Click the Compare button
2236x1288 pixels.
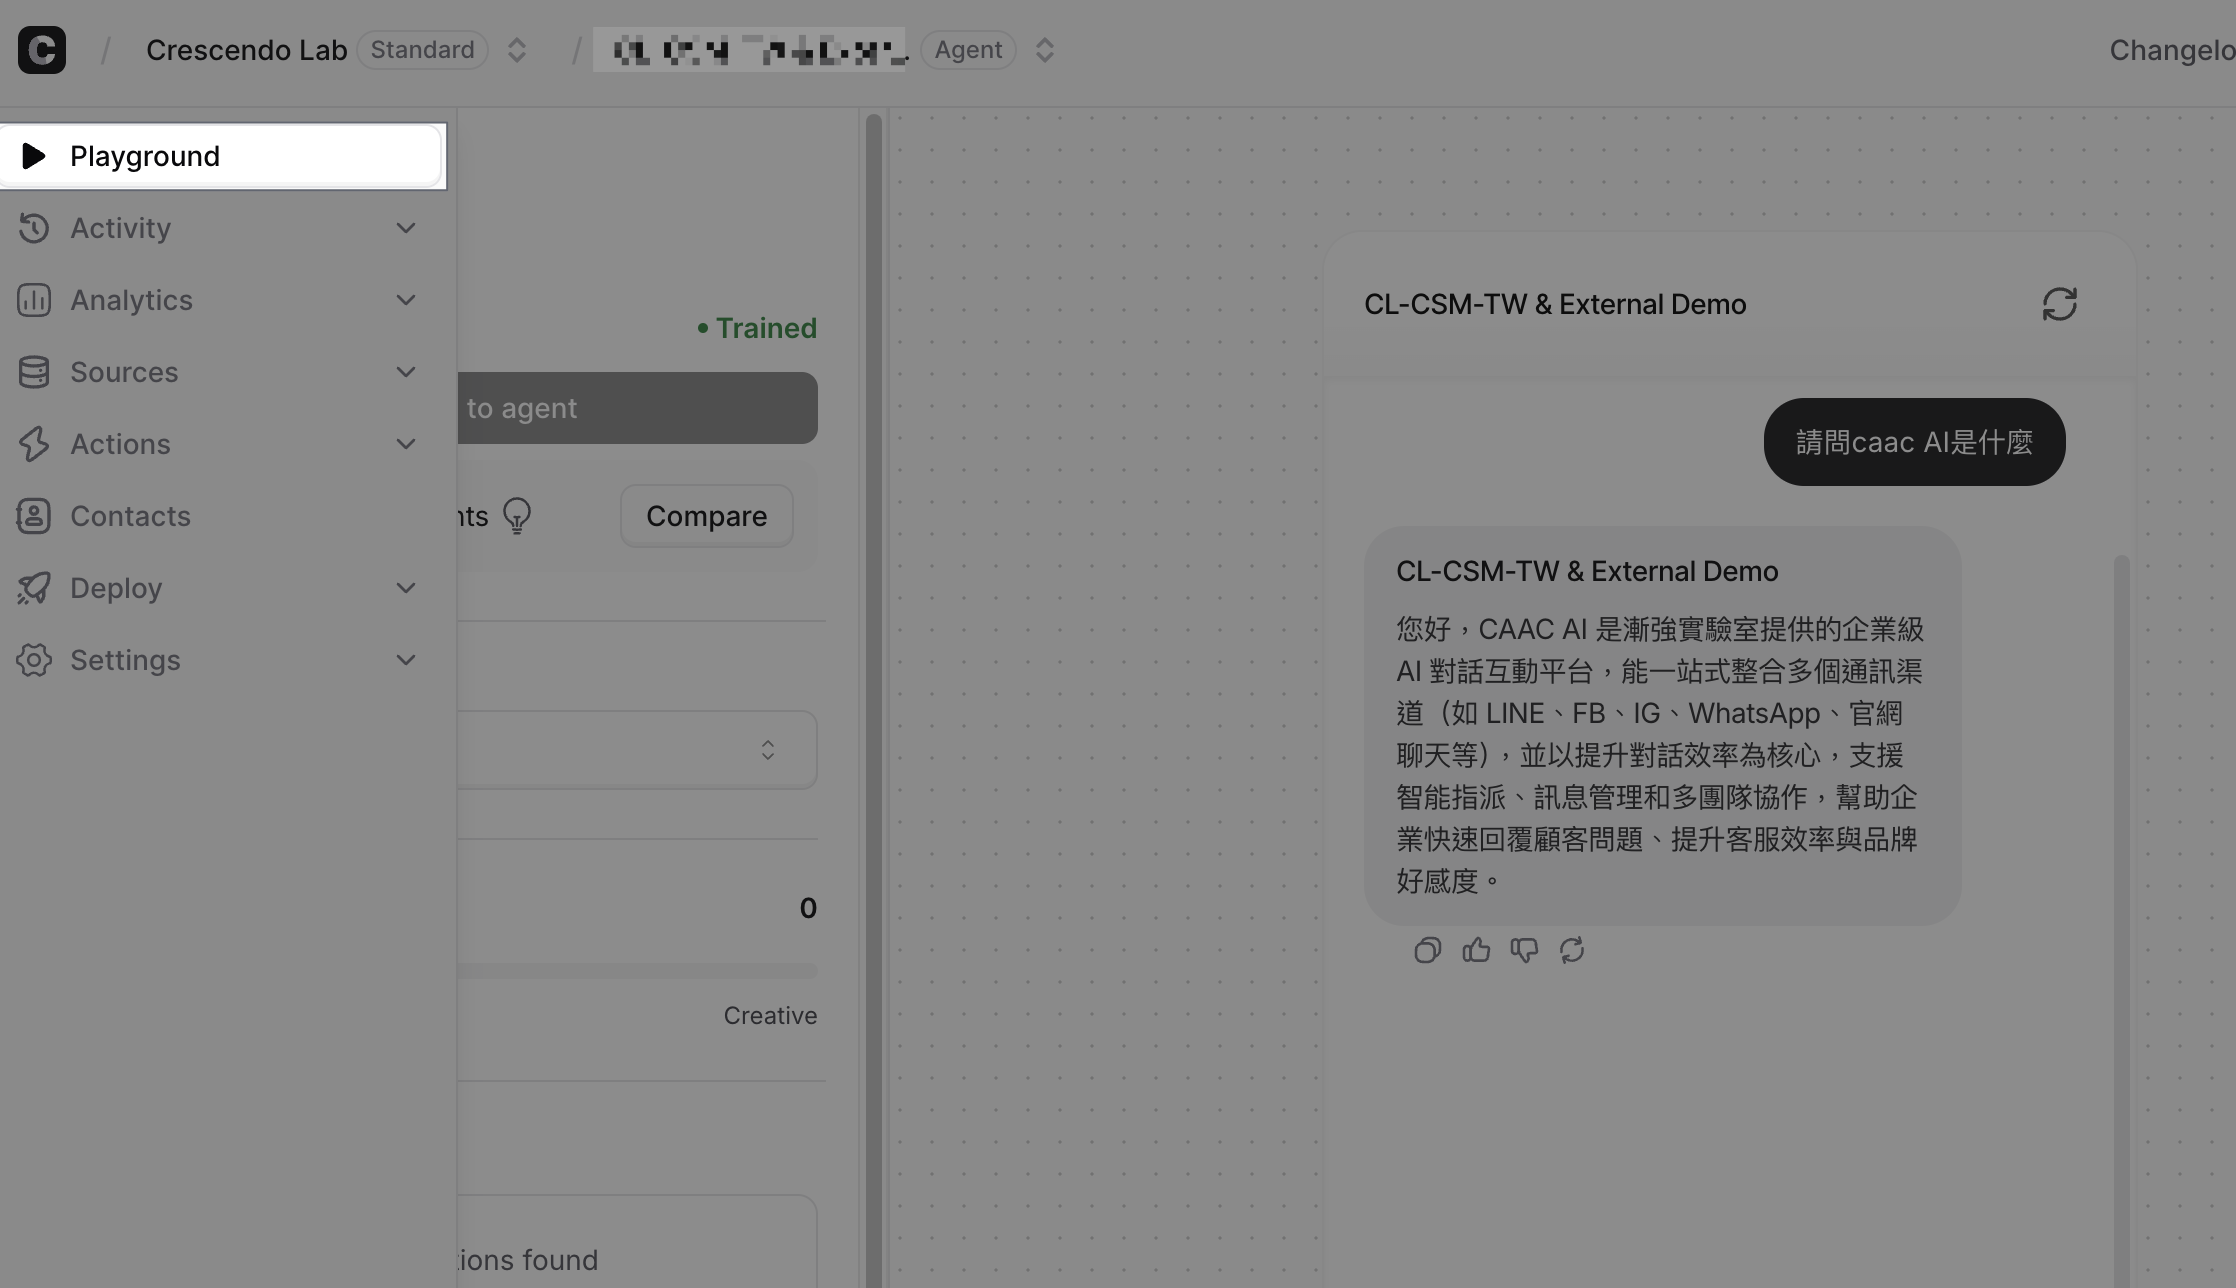[707, 516]
